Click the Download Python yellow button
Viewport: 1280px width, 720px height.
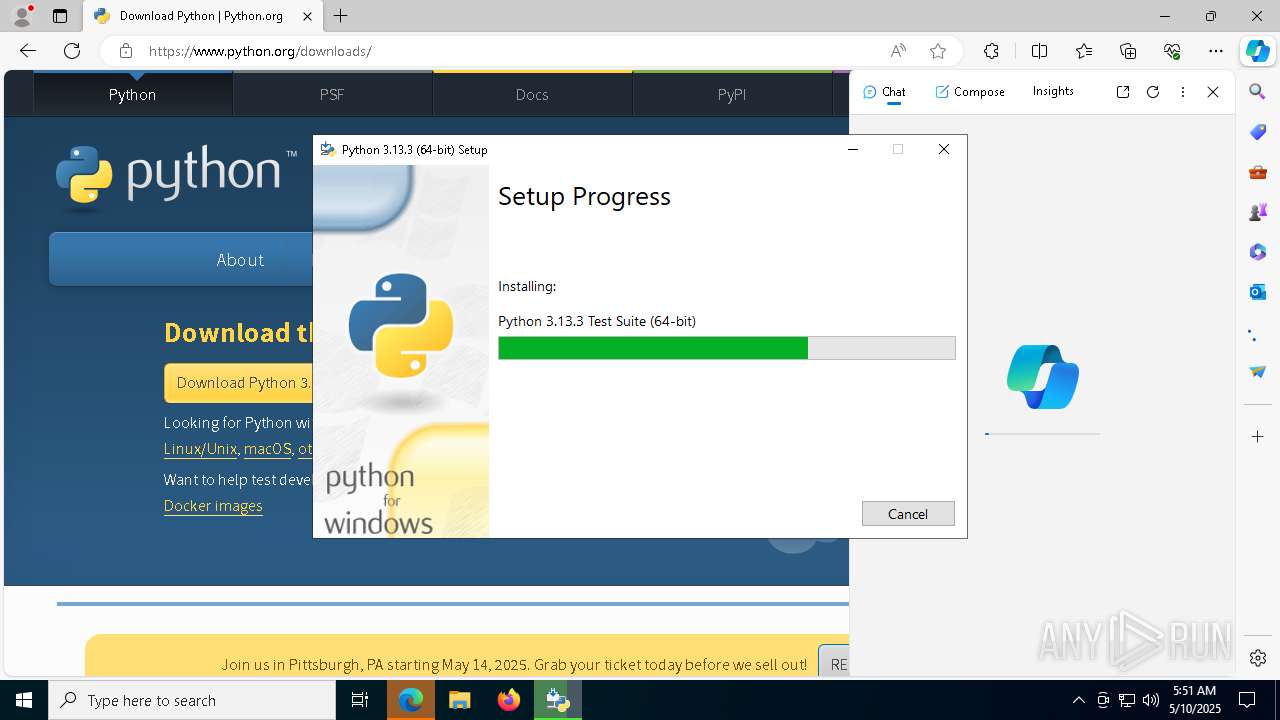pyautogui.click(x=239, y=383)
